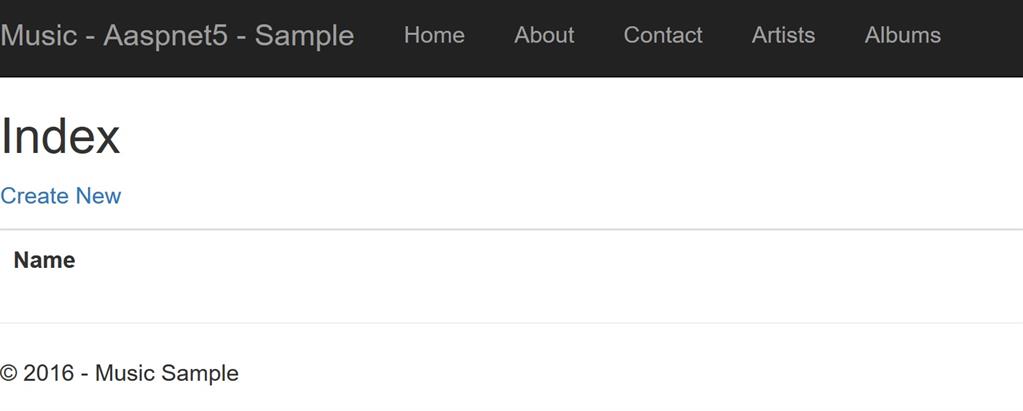This screenshot has height=411, width=1023.
Task: Click blank area right of Create New
Action: (x=500, y=196)
